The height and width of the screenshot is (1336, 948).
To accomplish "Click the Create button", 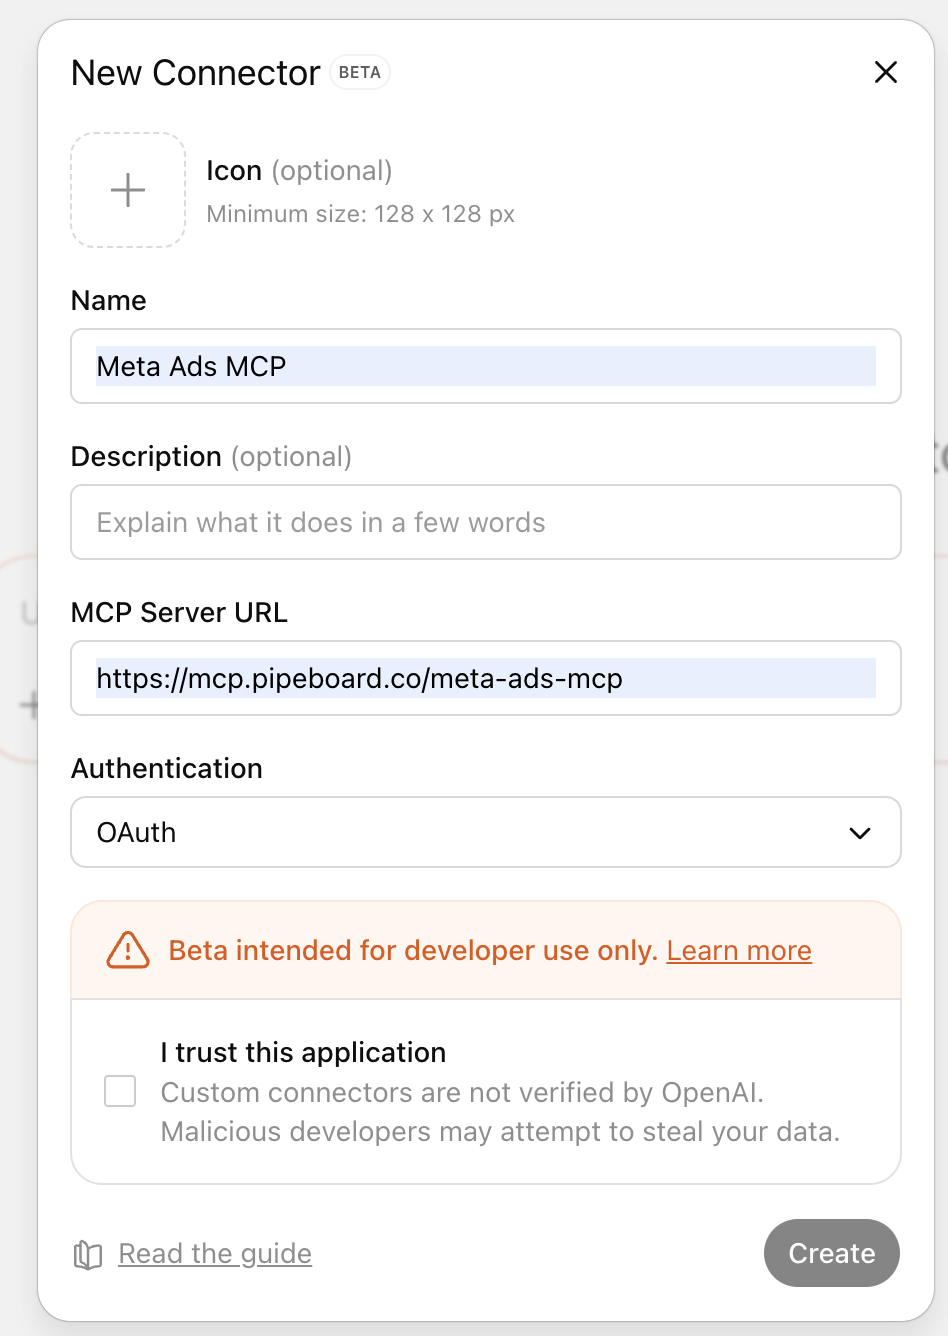I will pyautogui.click(x=832, y=1253).
